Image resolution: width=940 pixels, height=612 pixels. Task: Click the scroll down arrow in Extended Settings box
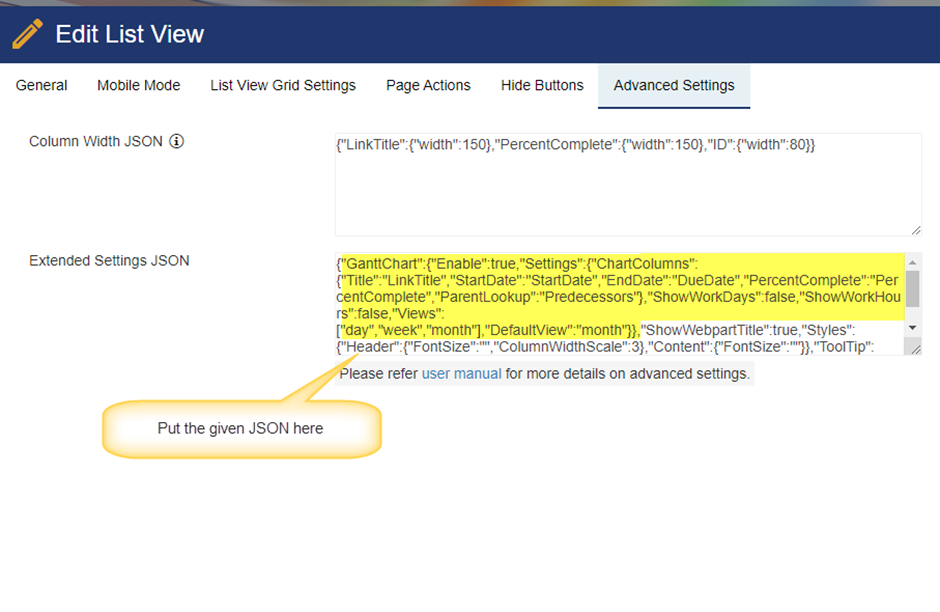pyautogui.click(x=913, y=328)
